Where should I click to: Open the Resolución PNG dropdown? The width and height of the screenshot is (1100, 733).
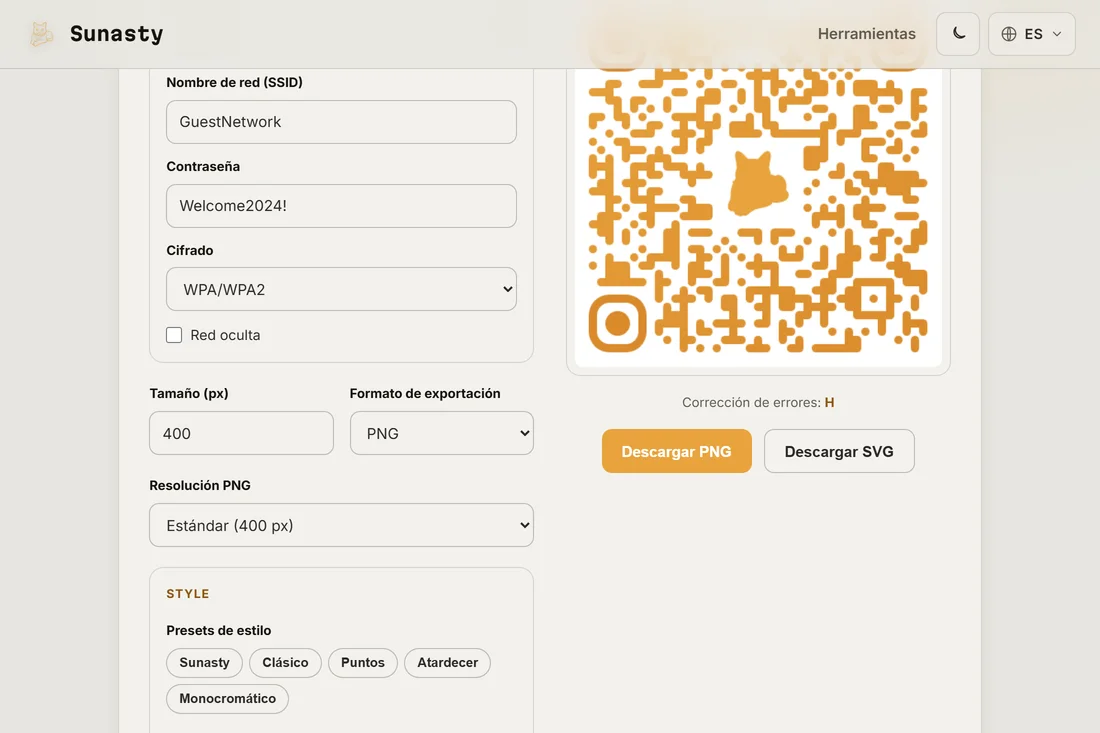point(341,525)
